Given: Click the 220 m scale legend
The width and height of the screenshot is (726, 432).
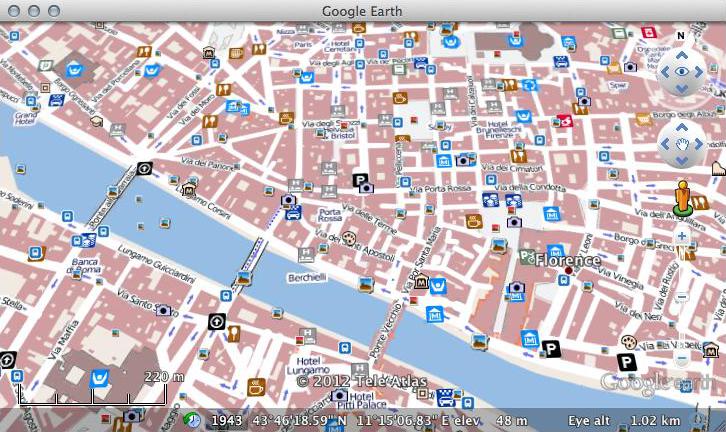Looking at the screenshot, I should pos(163,377).
